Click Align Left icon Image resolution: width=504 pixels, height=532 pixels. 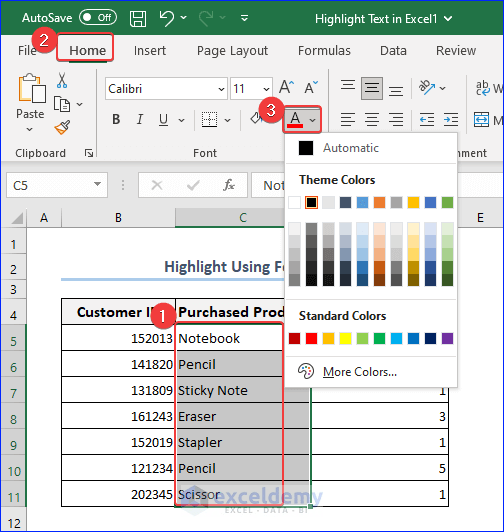348,119
